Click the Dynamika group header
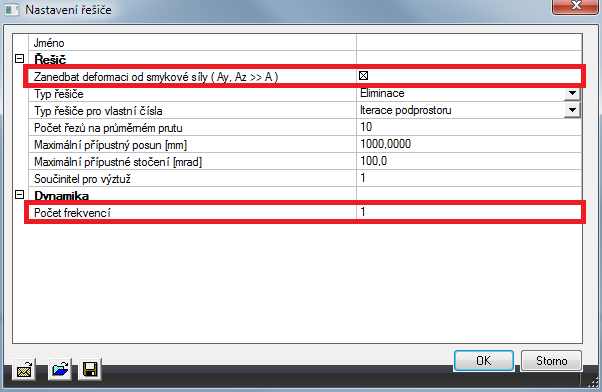The height and width of the screenshot is (392, 602). pyautogui.click(x=61, y=196)
